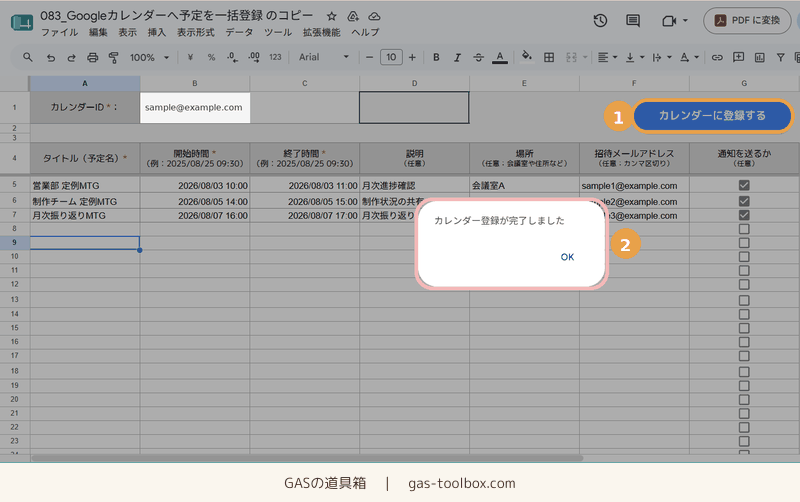Open the zoom 100% dropdown
800x502 pixels.
pos(149,57)
